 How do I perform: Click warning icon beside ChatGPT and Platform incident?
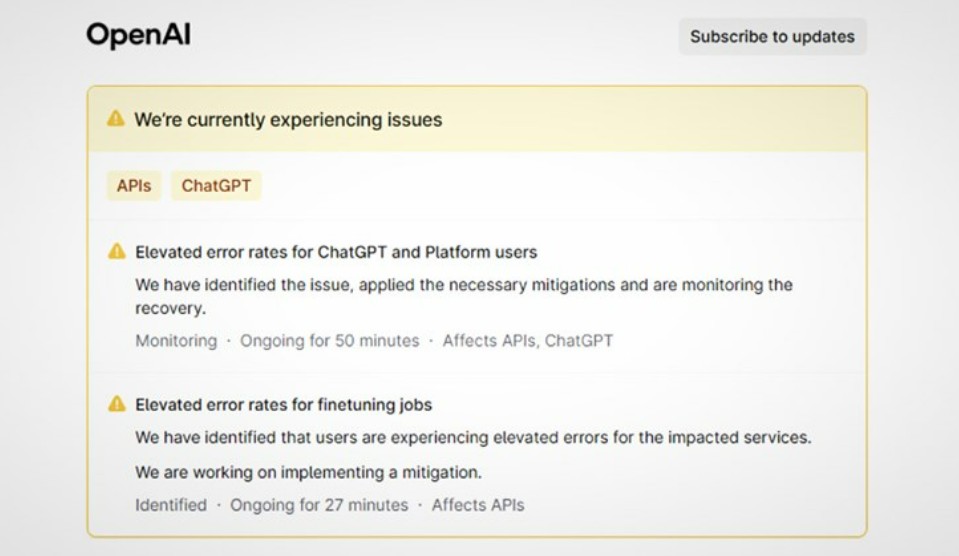click(117, 252)
